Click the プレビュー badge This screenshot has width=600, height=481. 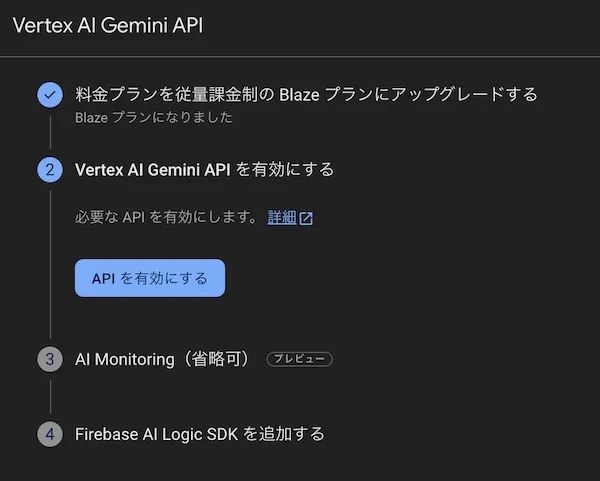(299, 359)
